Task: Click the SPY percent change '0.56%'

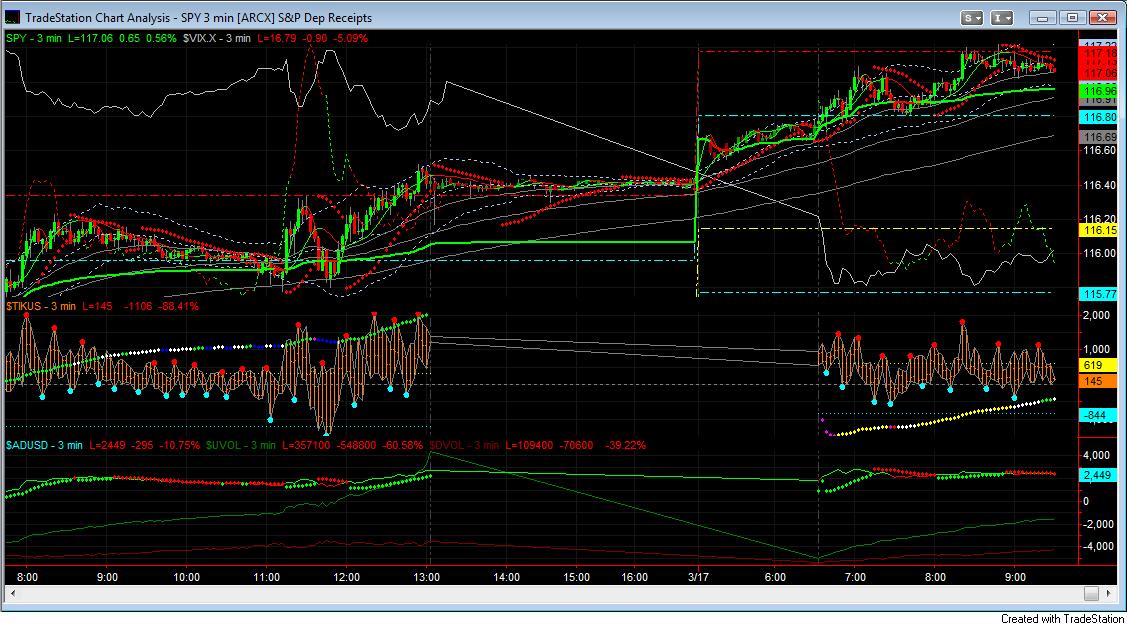Action: coord(161,38)
